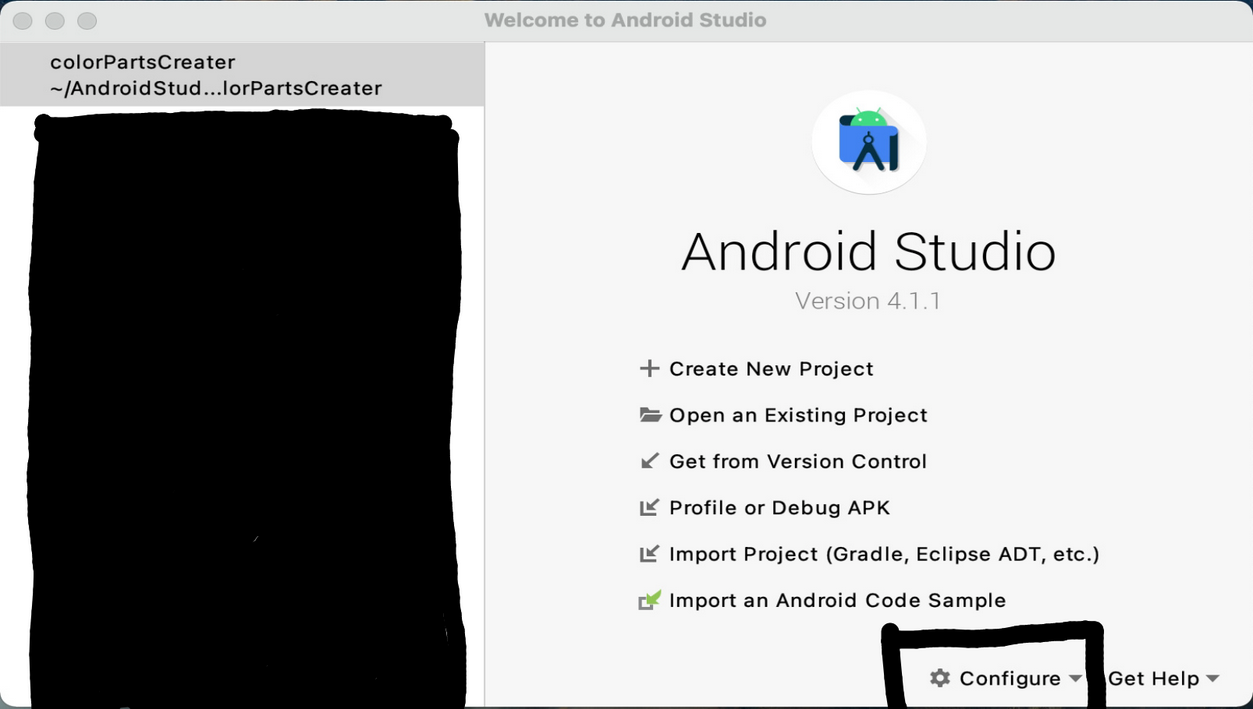Open an Existing Project
1253x709 pixels.
tap(798, 415)
